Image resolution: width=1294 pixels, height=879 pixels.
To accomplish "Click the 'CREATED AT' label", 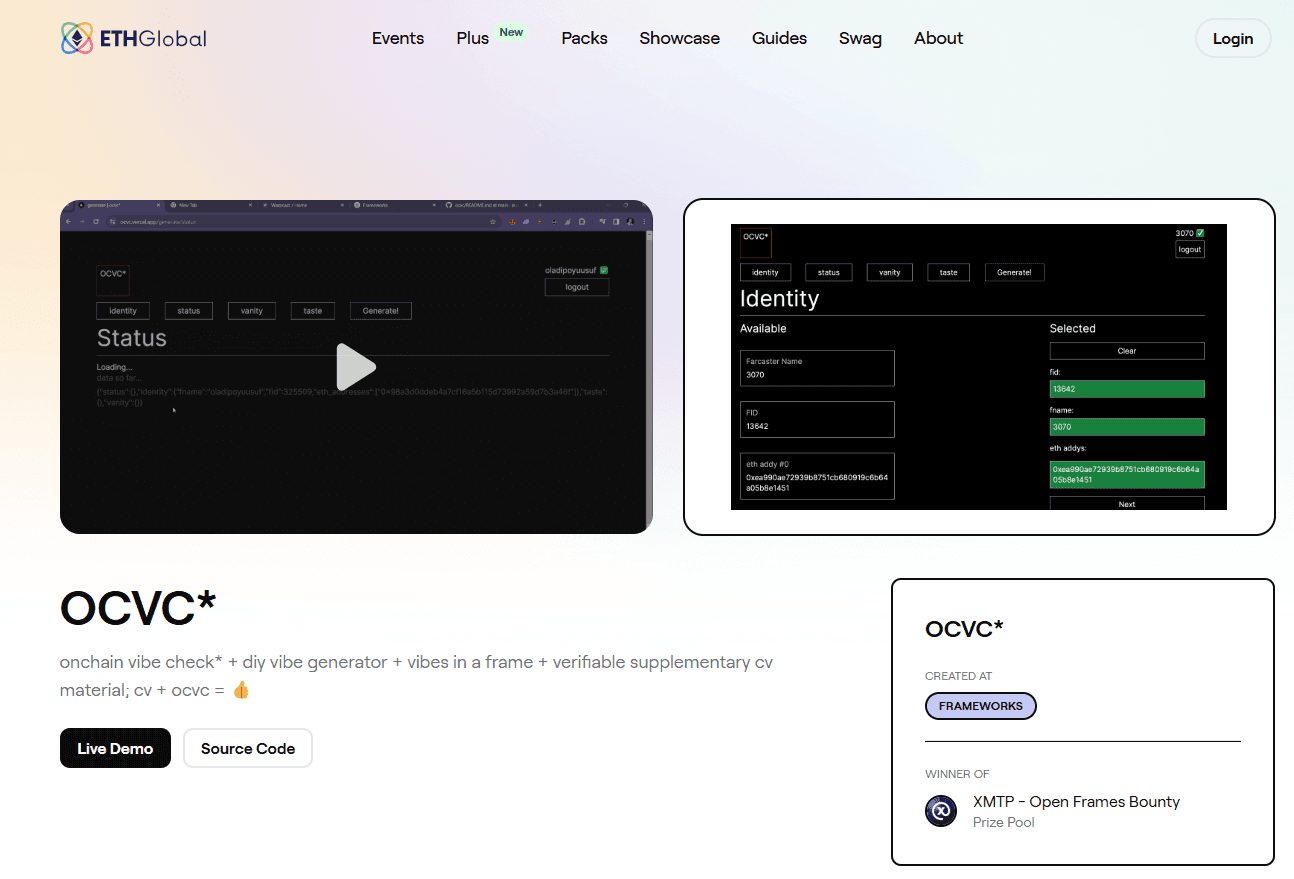I will (x=959, y=676).
